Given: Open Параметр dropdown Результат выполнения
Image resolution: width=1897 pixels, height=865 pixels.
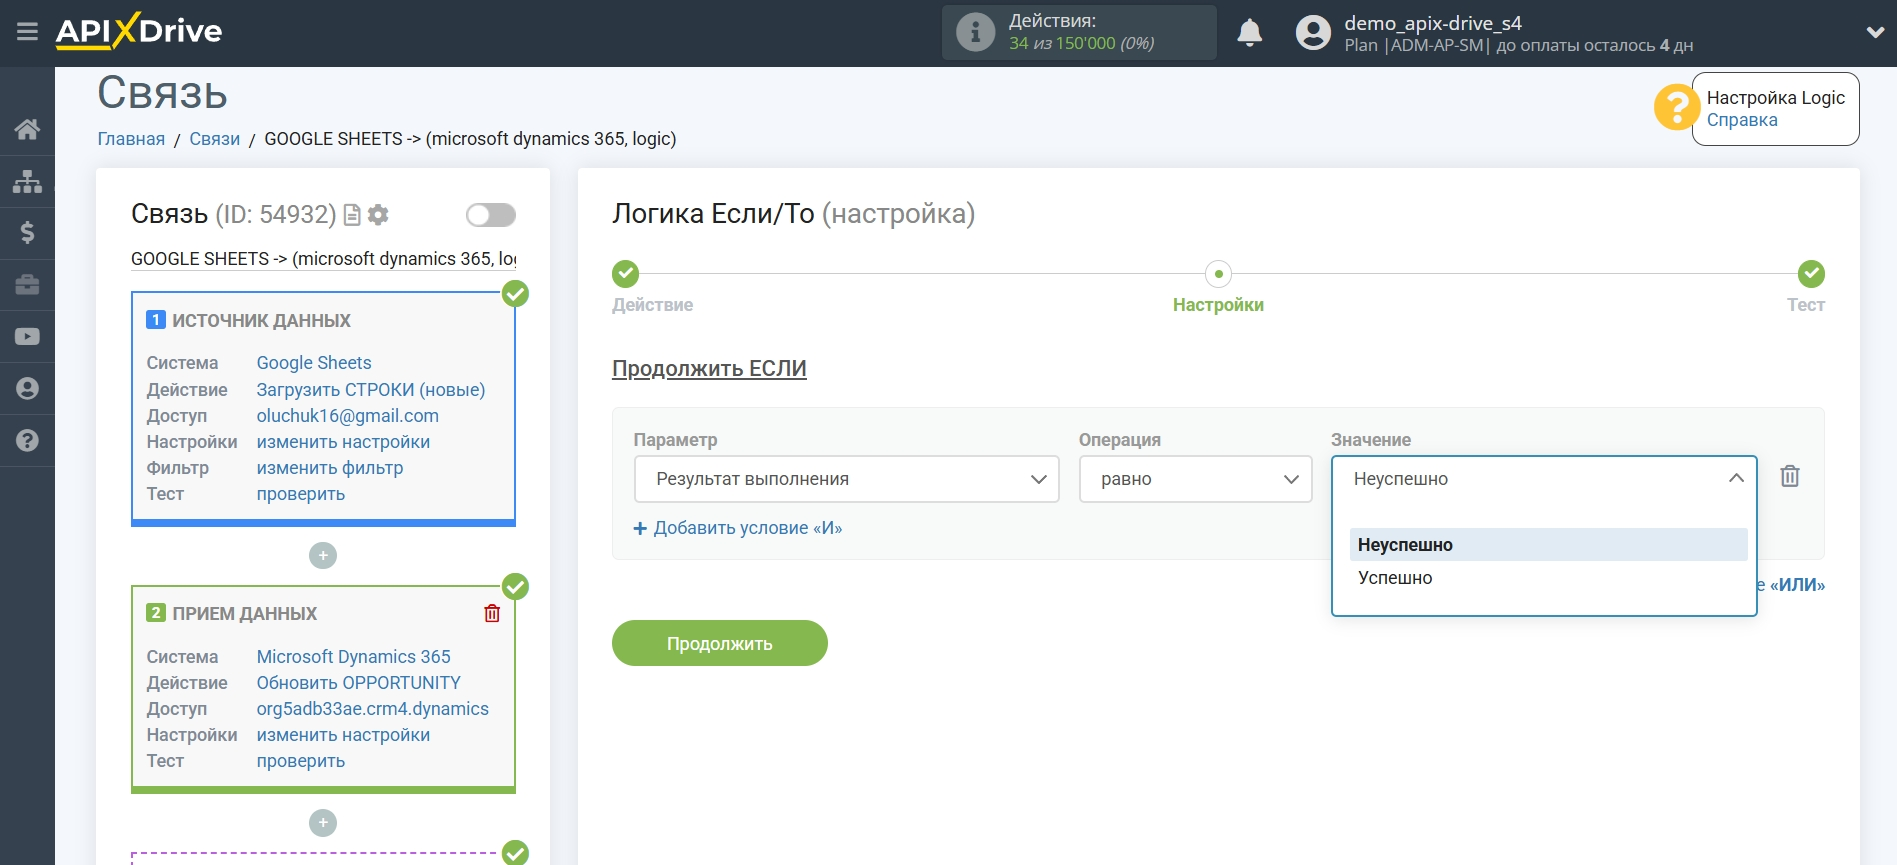Looking at the screenshot, I should (x=846, y=479).
